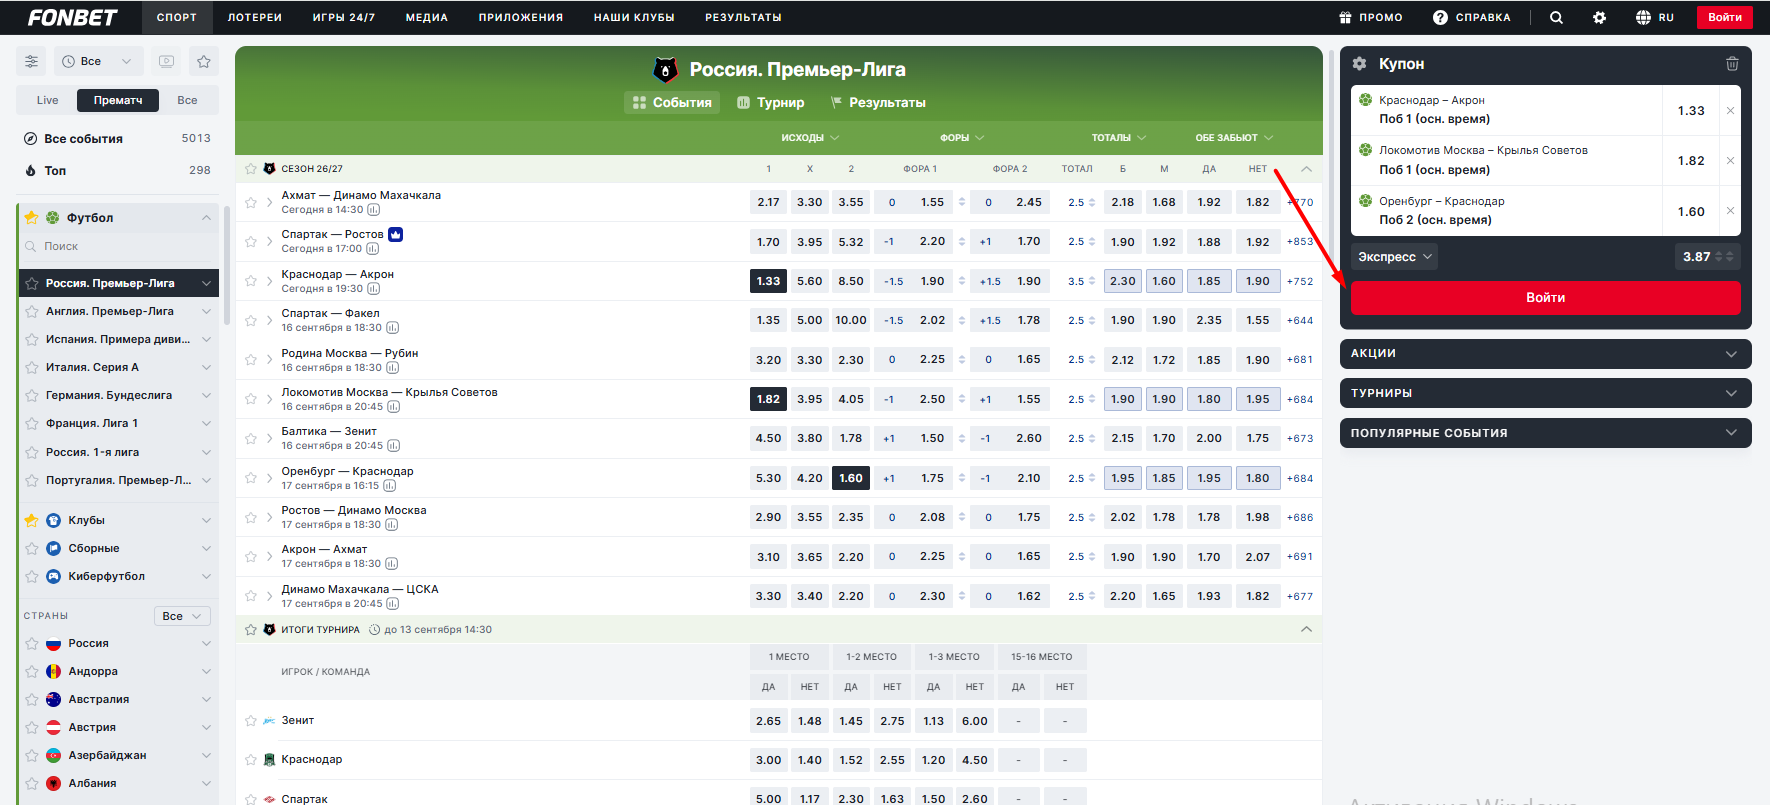Screen dimensions: 1770x805
Task: Adjust the coupon odds 3.87 stepper
Action: click(x=1725, y=257)
